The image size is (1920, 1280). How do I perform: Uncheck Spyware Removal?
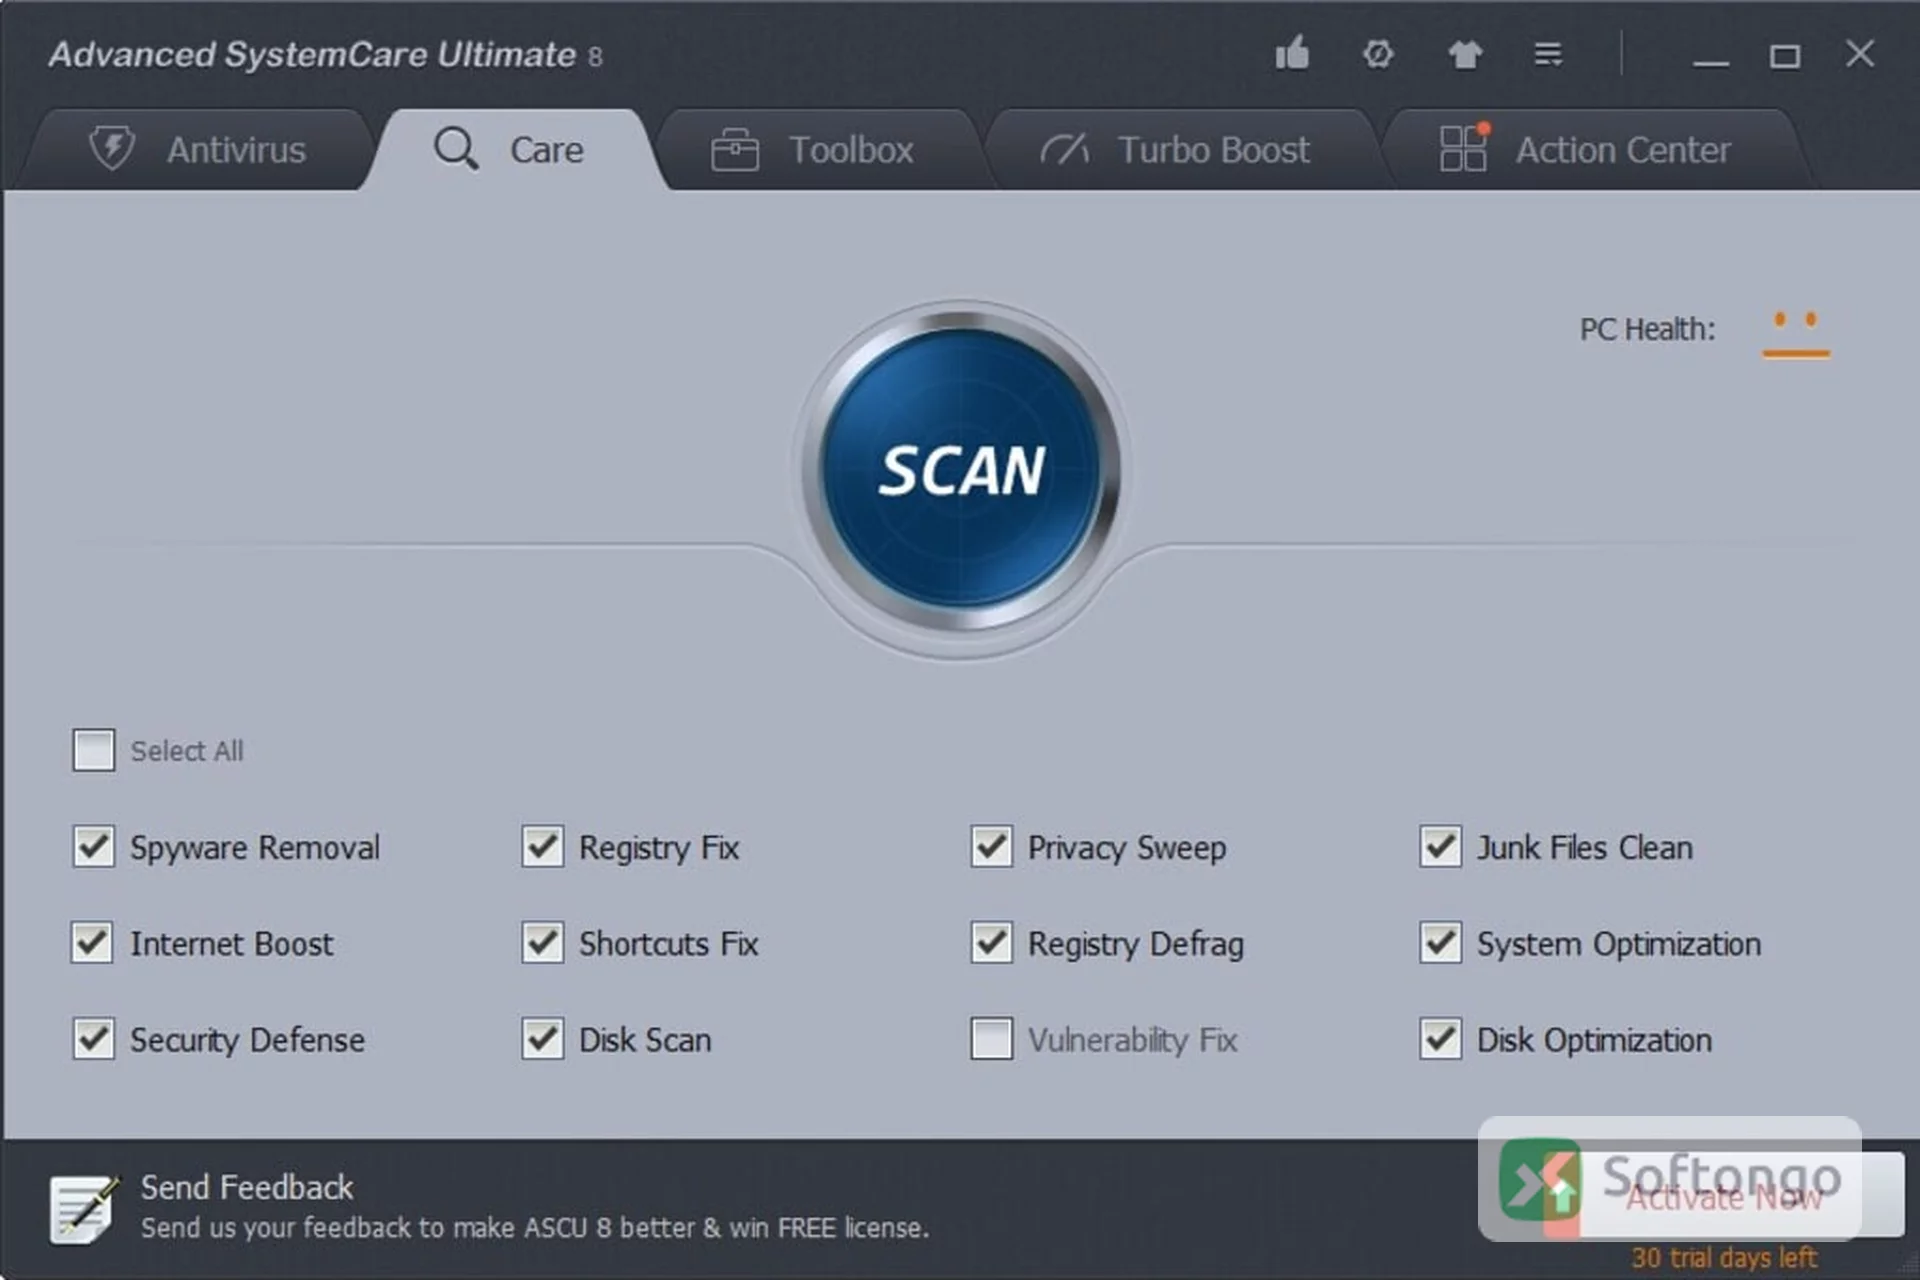pos(94,847)
